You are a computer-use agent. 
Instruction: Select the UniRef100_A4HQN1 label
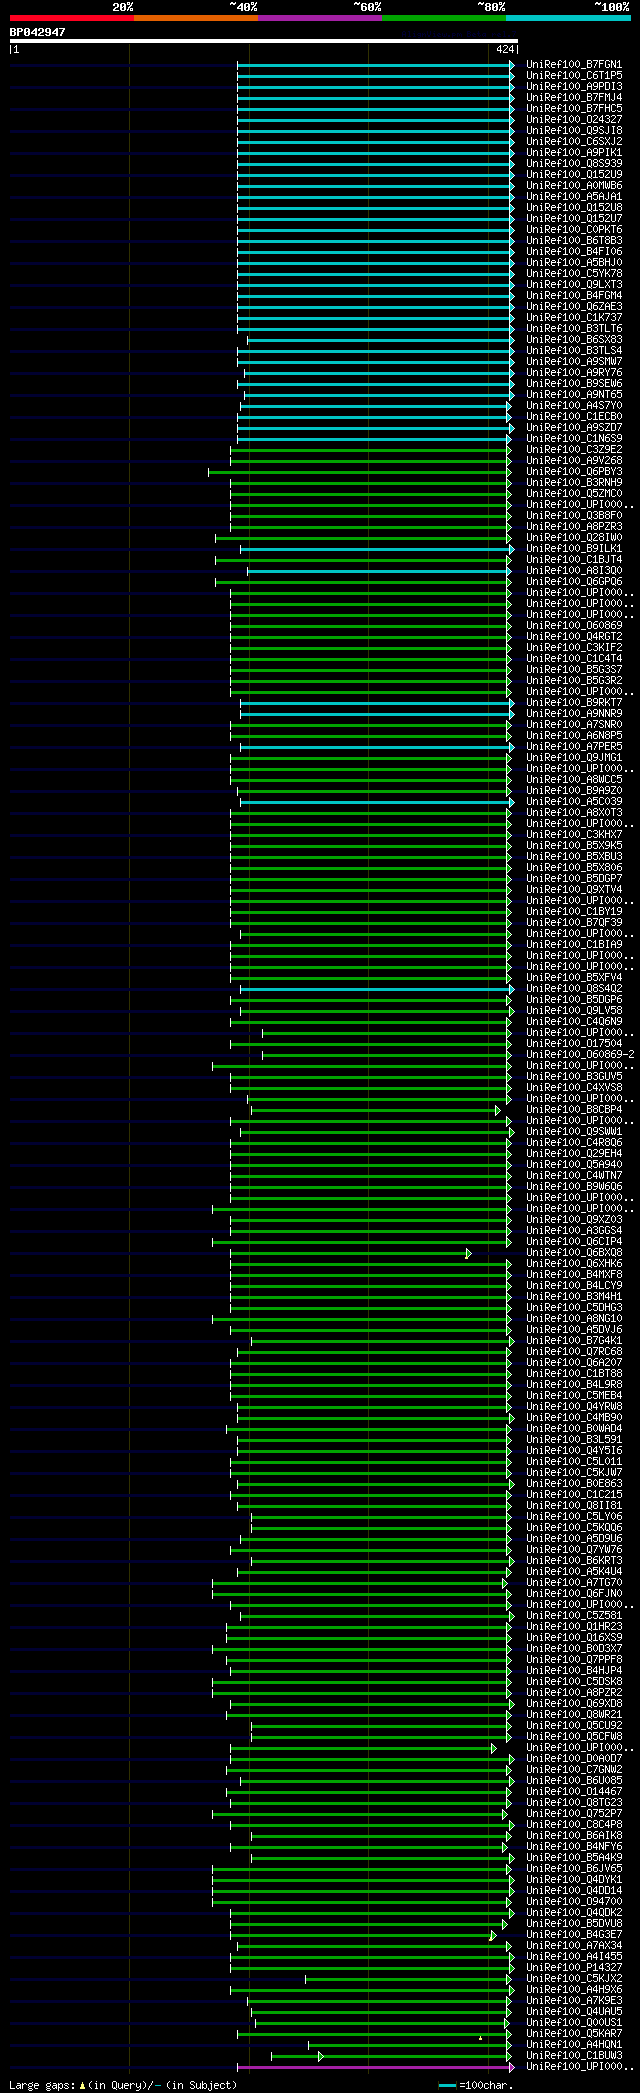574,2045
